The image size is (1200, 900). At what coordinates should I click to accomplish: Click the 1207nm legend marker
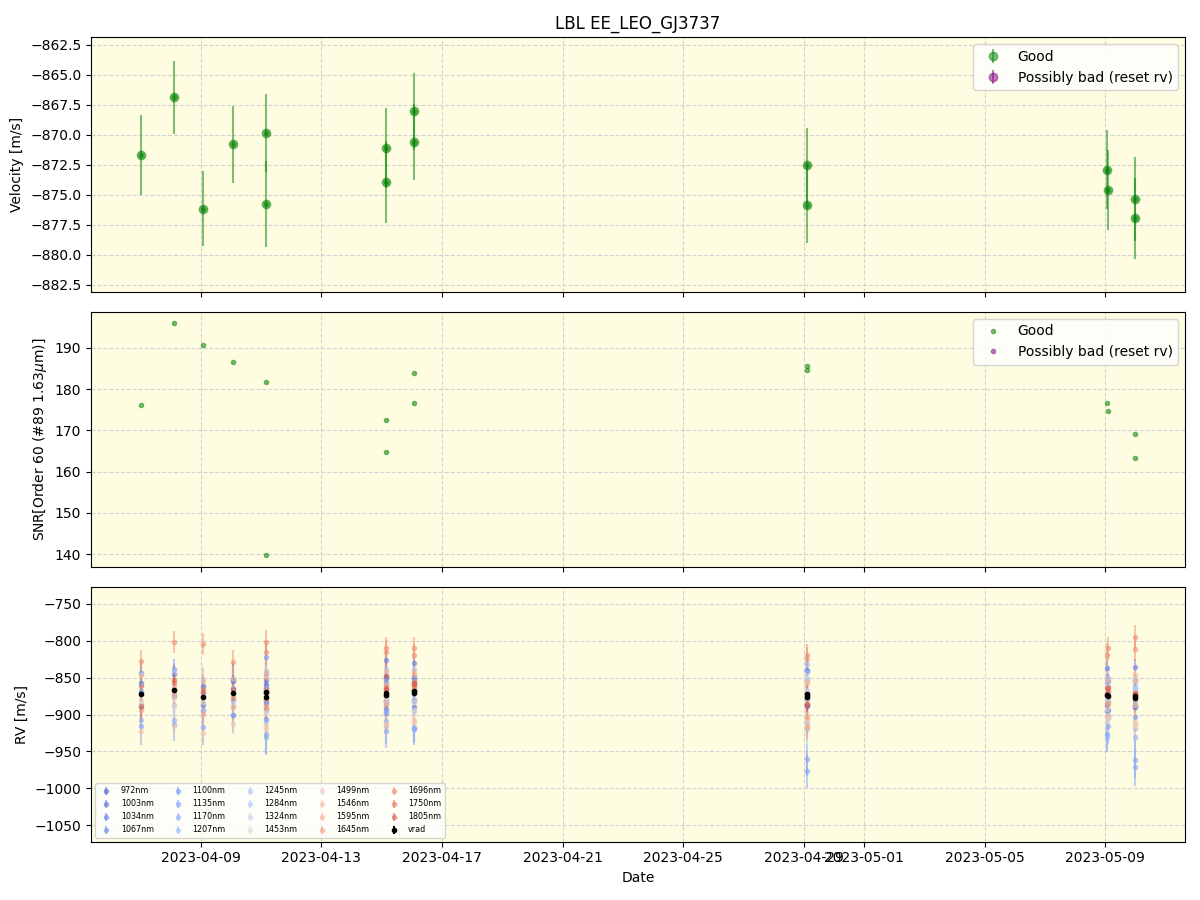[178, 830]
